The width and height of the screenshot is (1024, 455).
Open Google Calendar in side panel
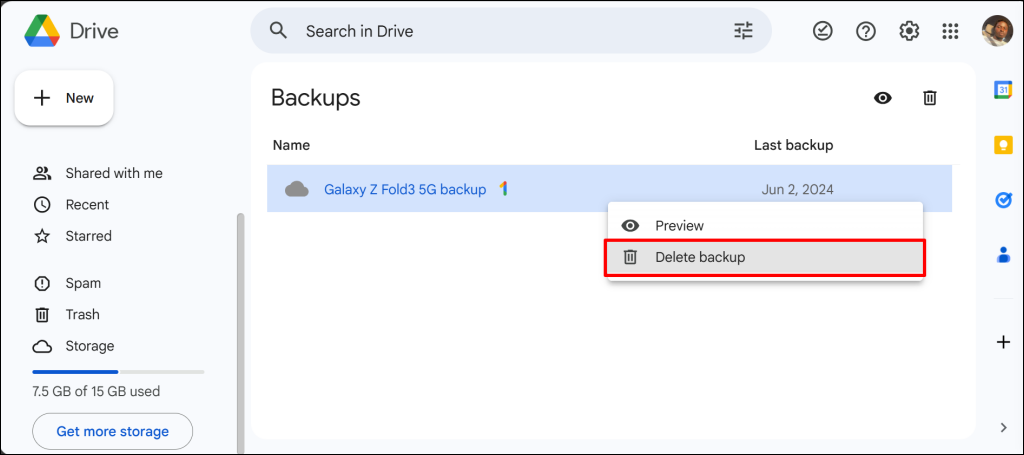pos(1003,90)
